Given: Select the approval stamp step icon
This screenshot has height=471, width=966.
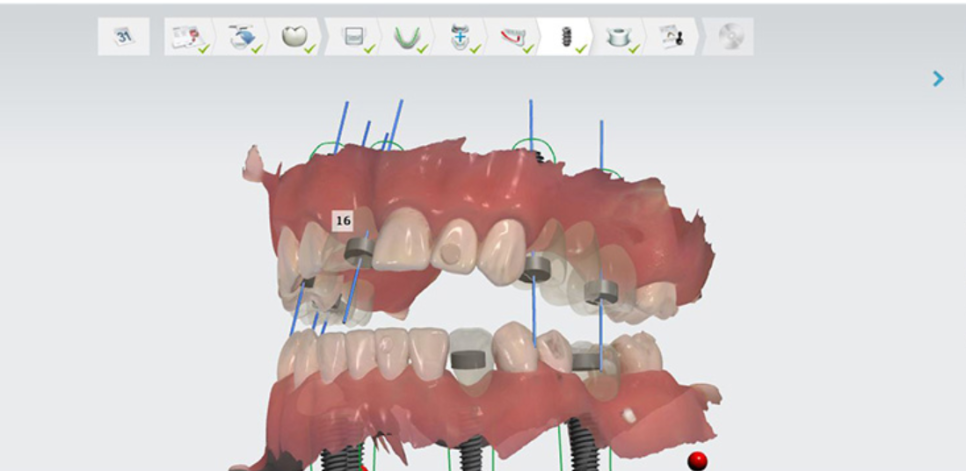Looking at the screenshot, I should 673,37.
